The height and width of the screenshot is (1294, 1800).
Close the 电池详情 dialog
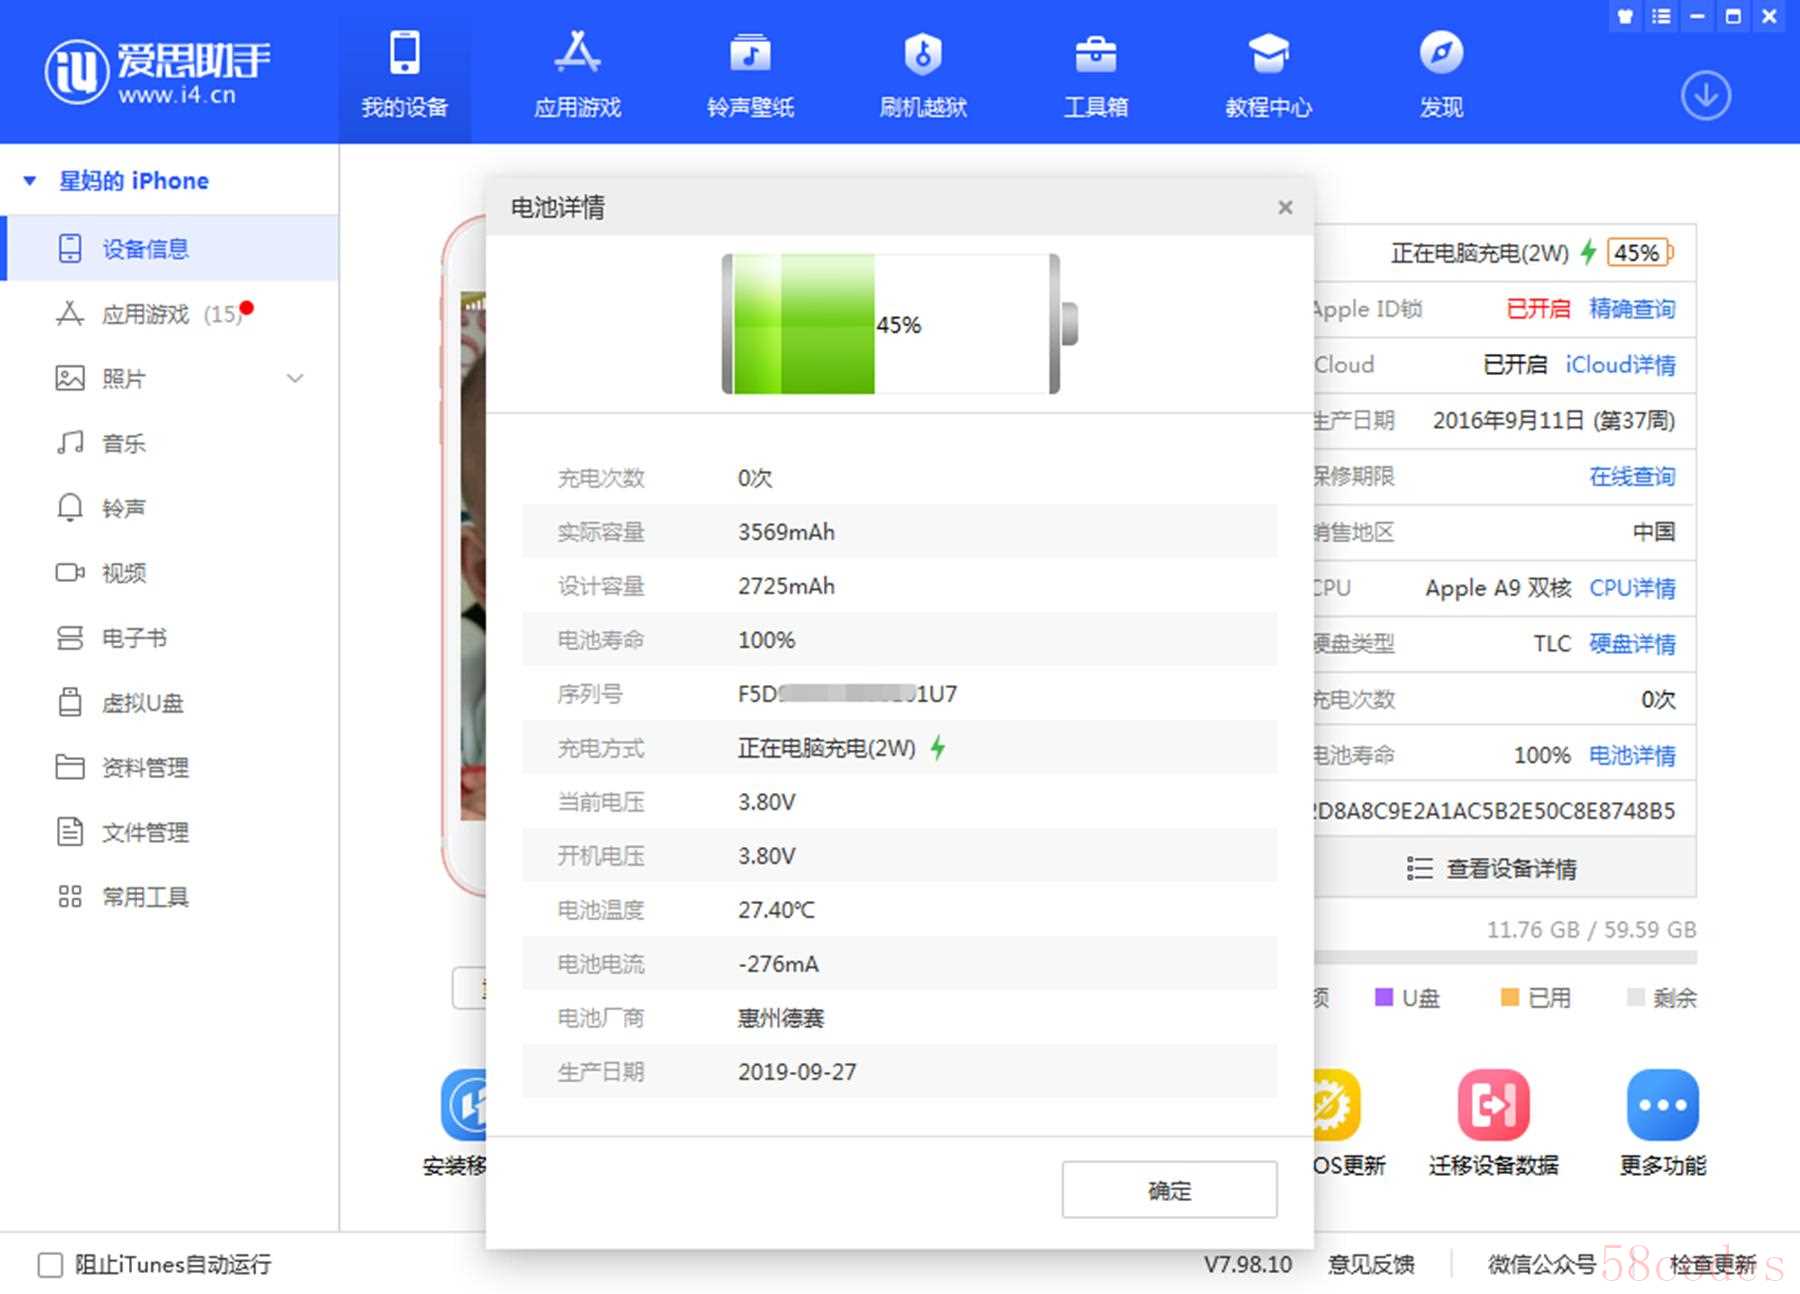[1285, 207]
